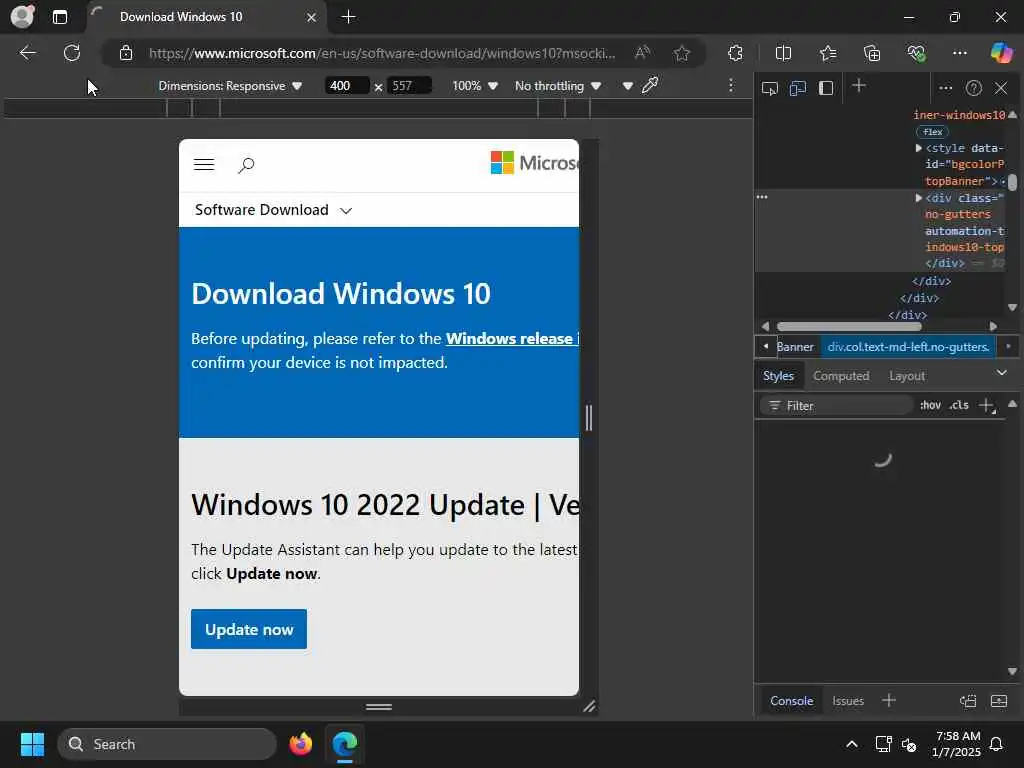
Task: Select an element to inspect icon
Action: 770,88
